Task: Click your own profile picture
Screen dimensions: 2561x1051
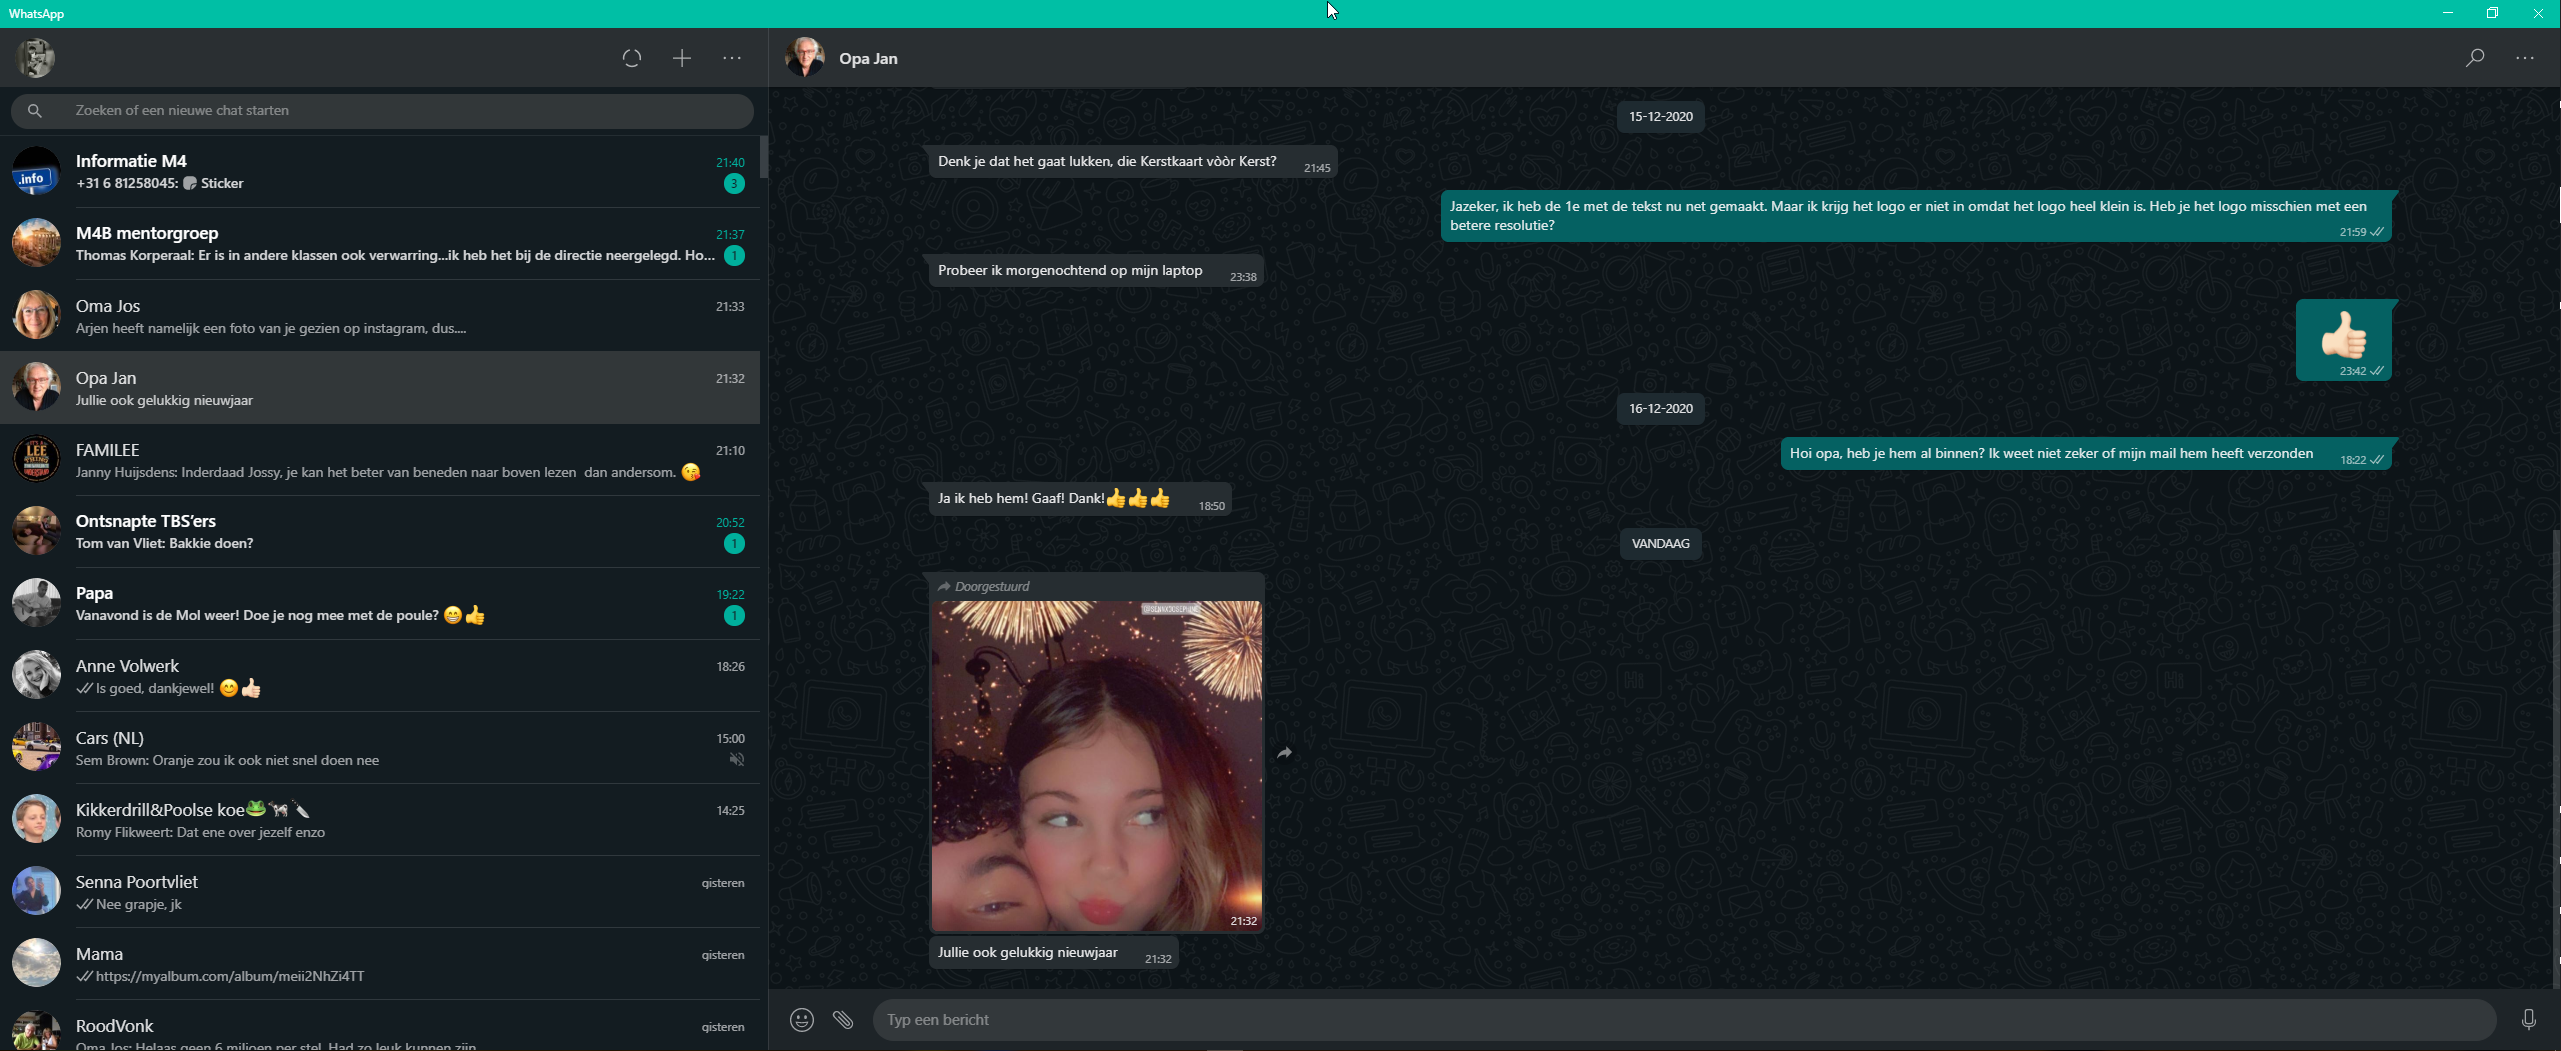Action: (x=35, y=58)
